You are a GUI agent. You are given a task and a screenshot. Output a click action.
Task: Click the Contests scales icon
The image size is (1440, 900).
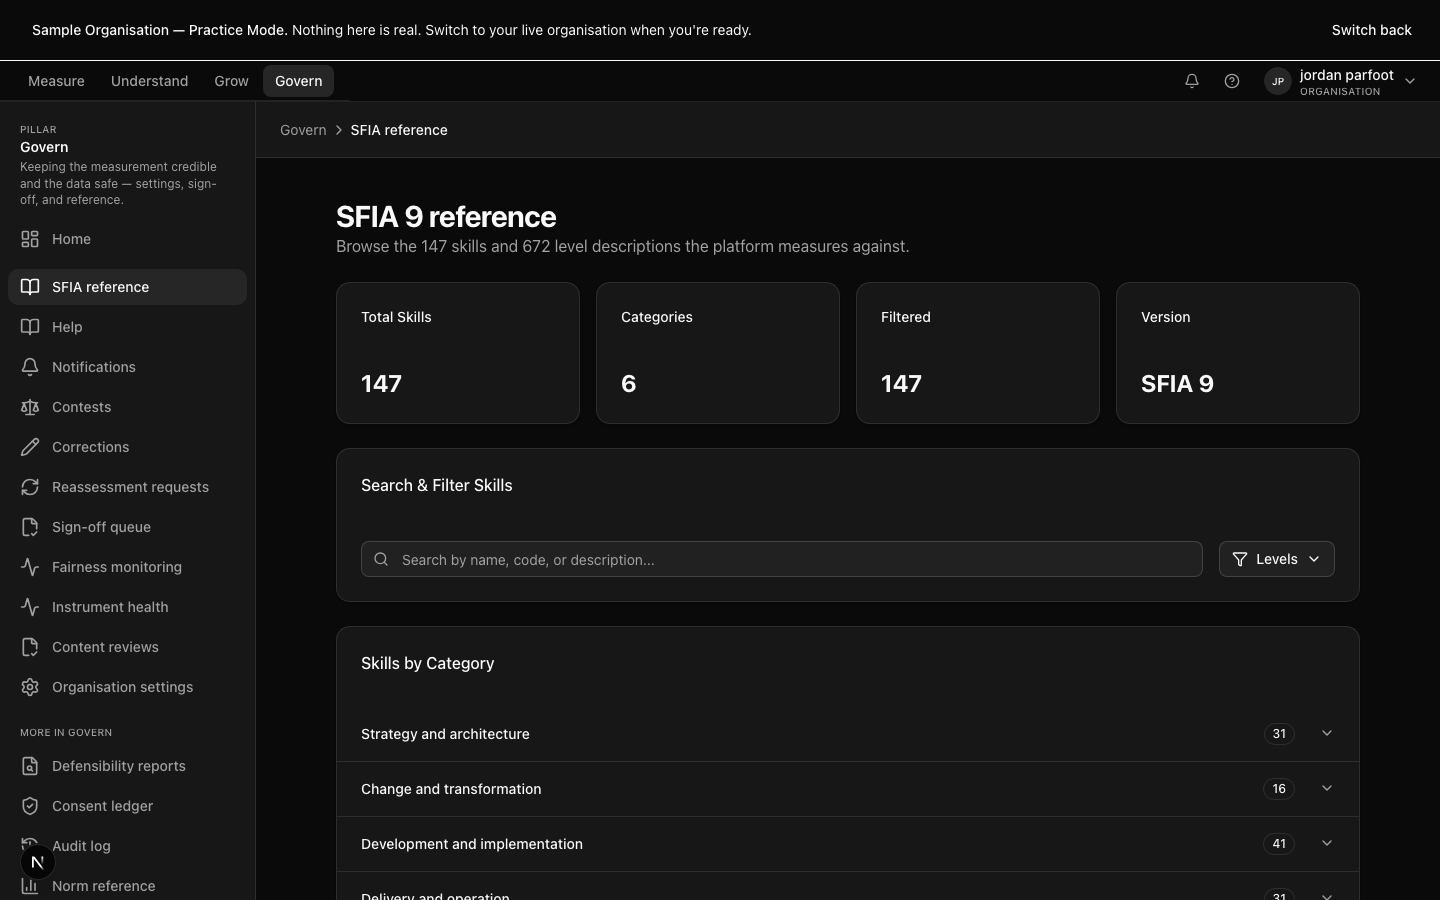[30, 407]
